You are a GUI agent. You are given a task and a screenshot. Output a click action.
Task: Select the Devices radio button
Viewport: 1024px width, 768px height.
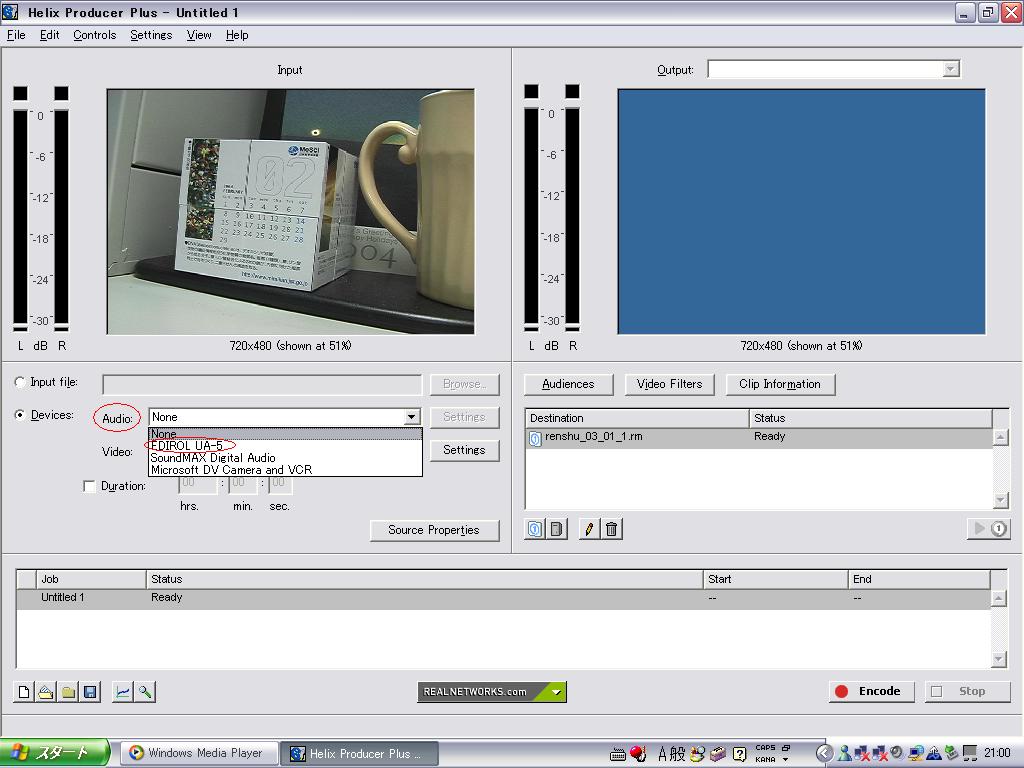click(x=20, y=415)
